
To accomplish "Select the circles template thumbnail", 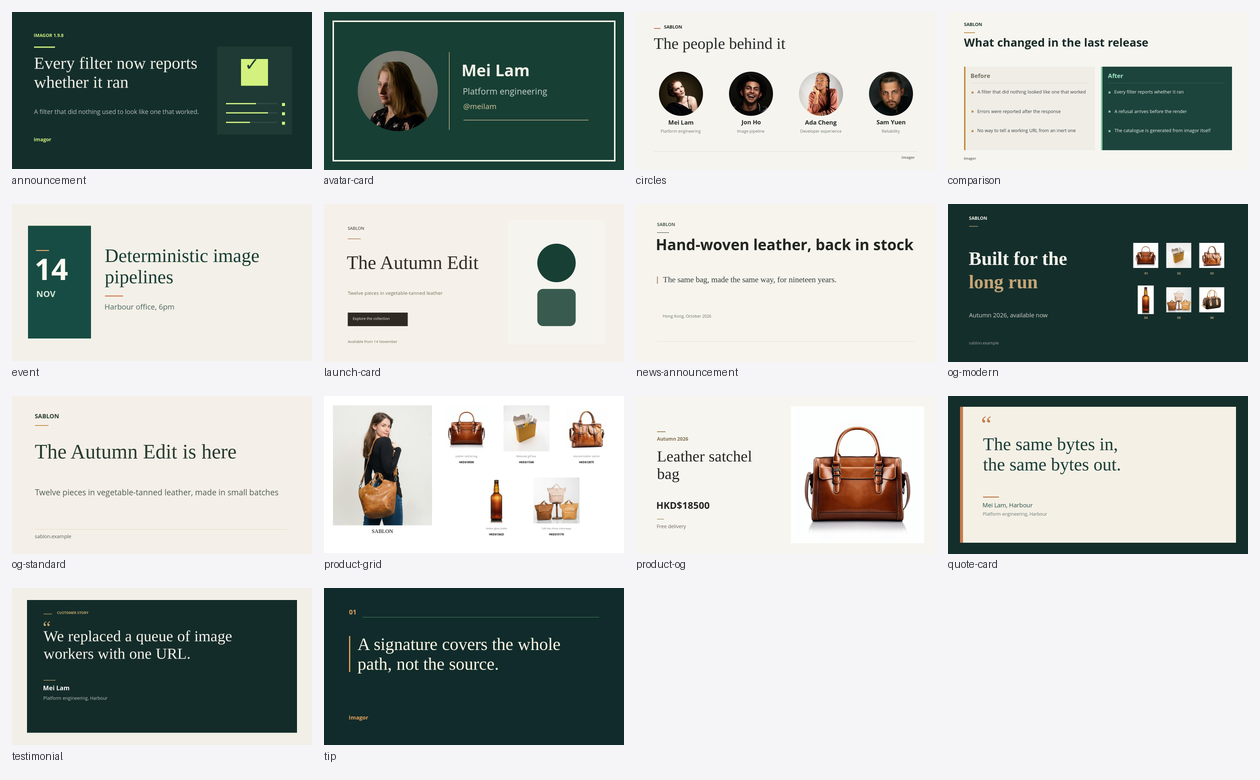I will [x=786, y=90].
